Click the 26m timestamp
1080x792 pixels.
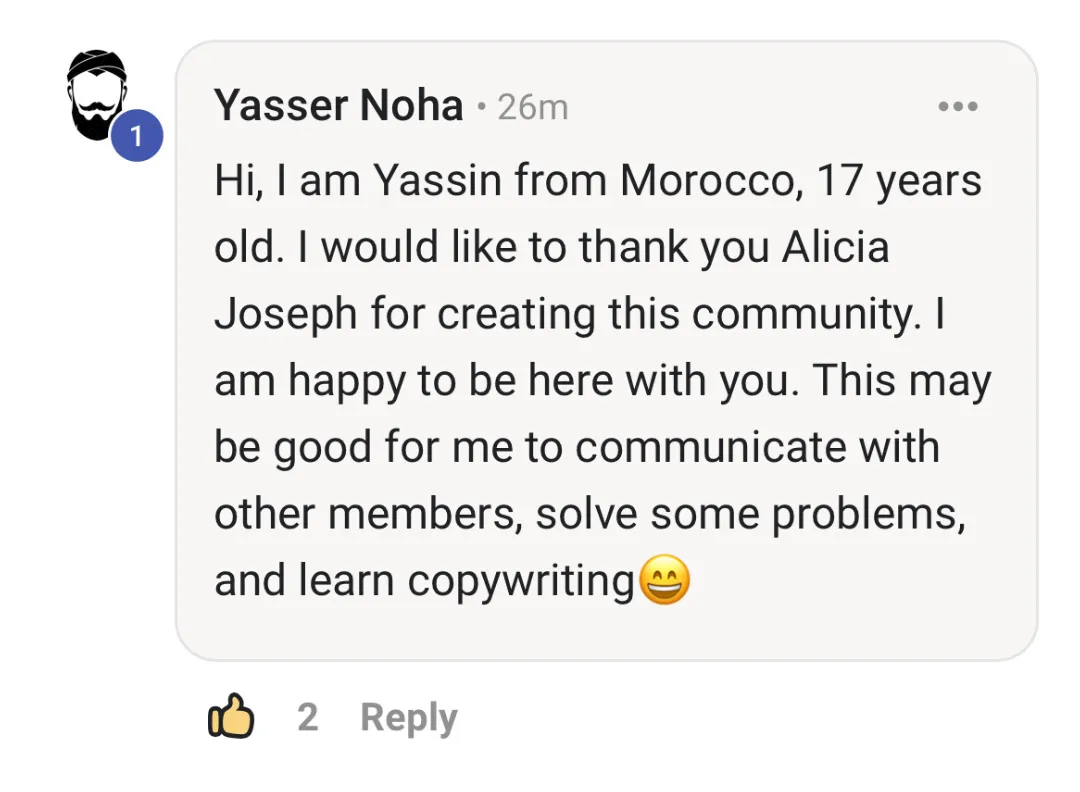pyautogui.click(x=533, y=106)
